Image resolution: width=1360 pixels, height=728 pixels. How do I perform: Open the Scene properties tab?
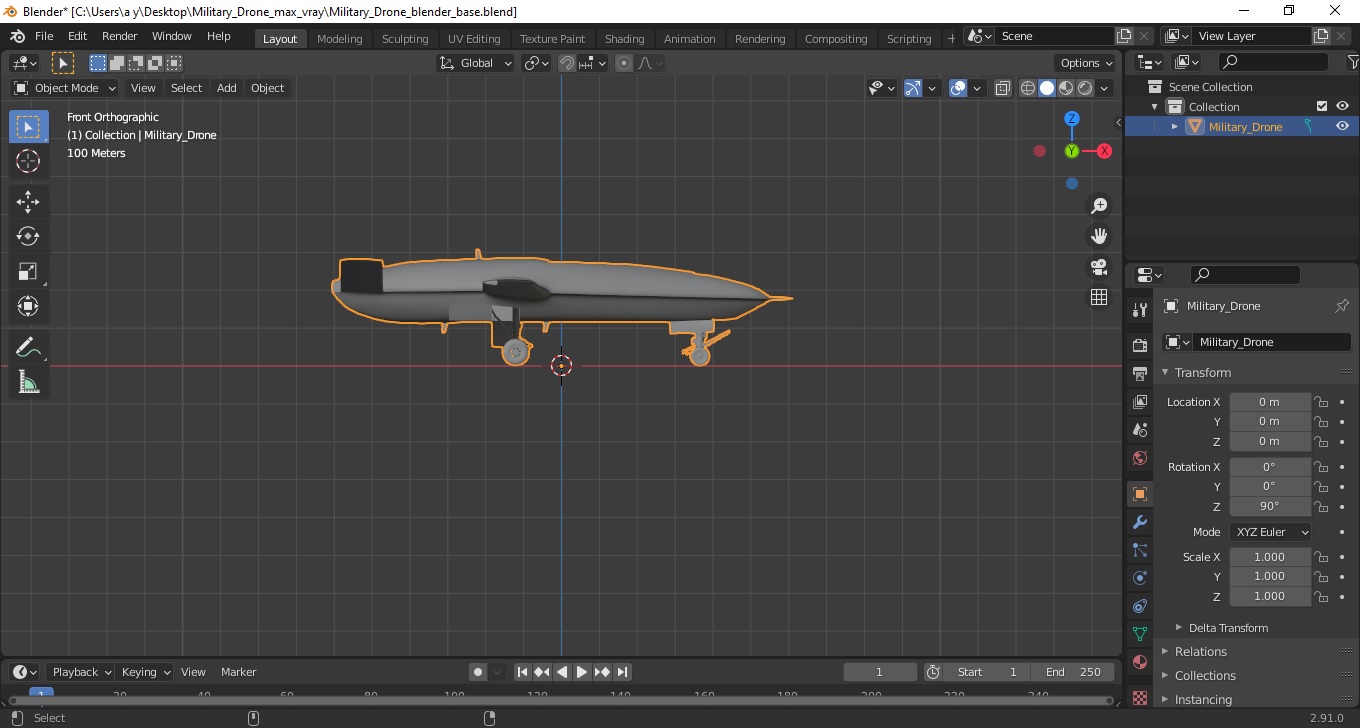pyautogui.click(x=1139, y=430)
